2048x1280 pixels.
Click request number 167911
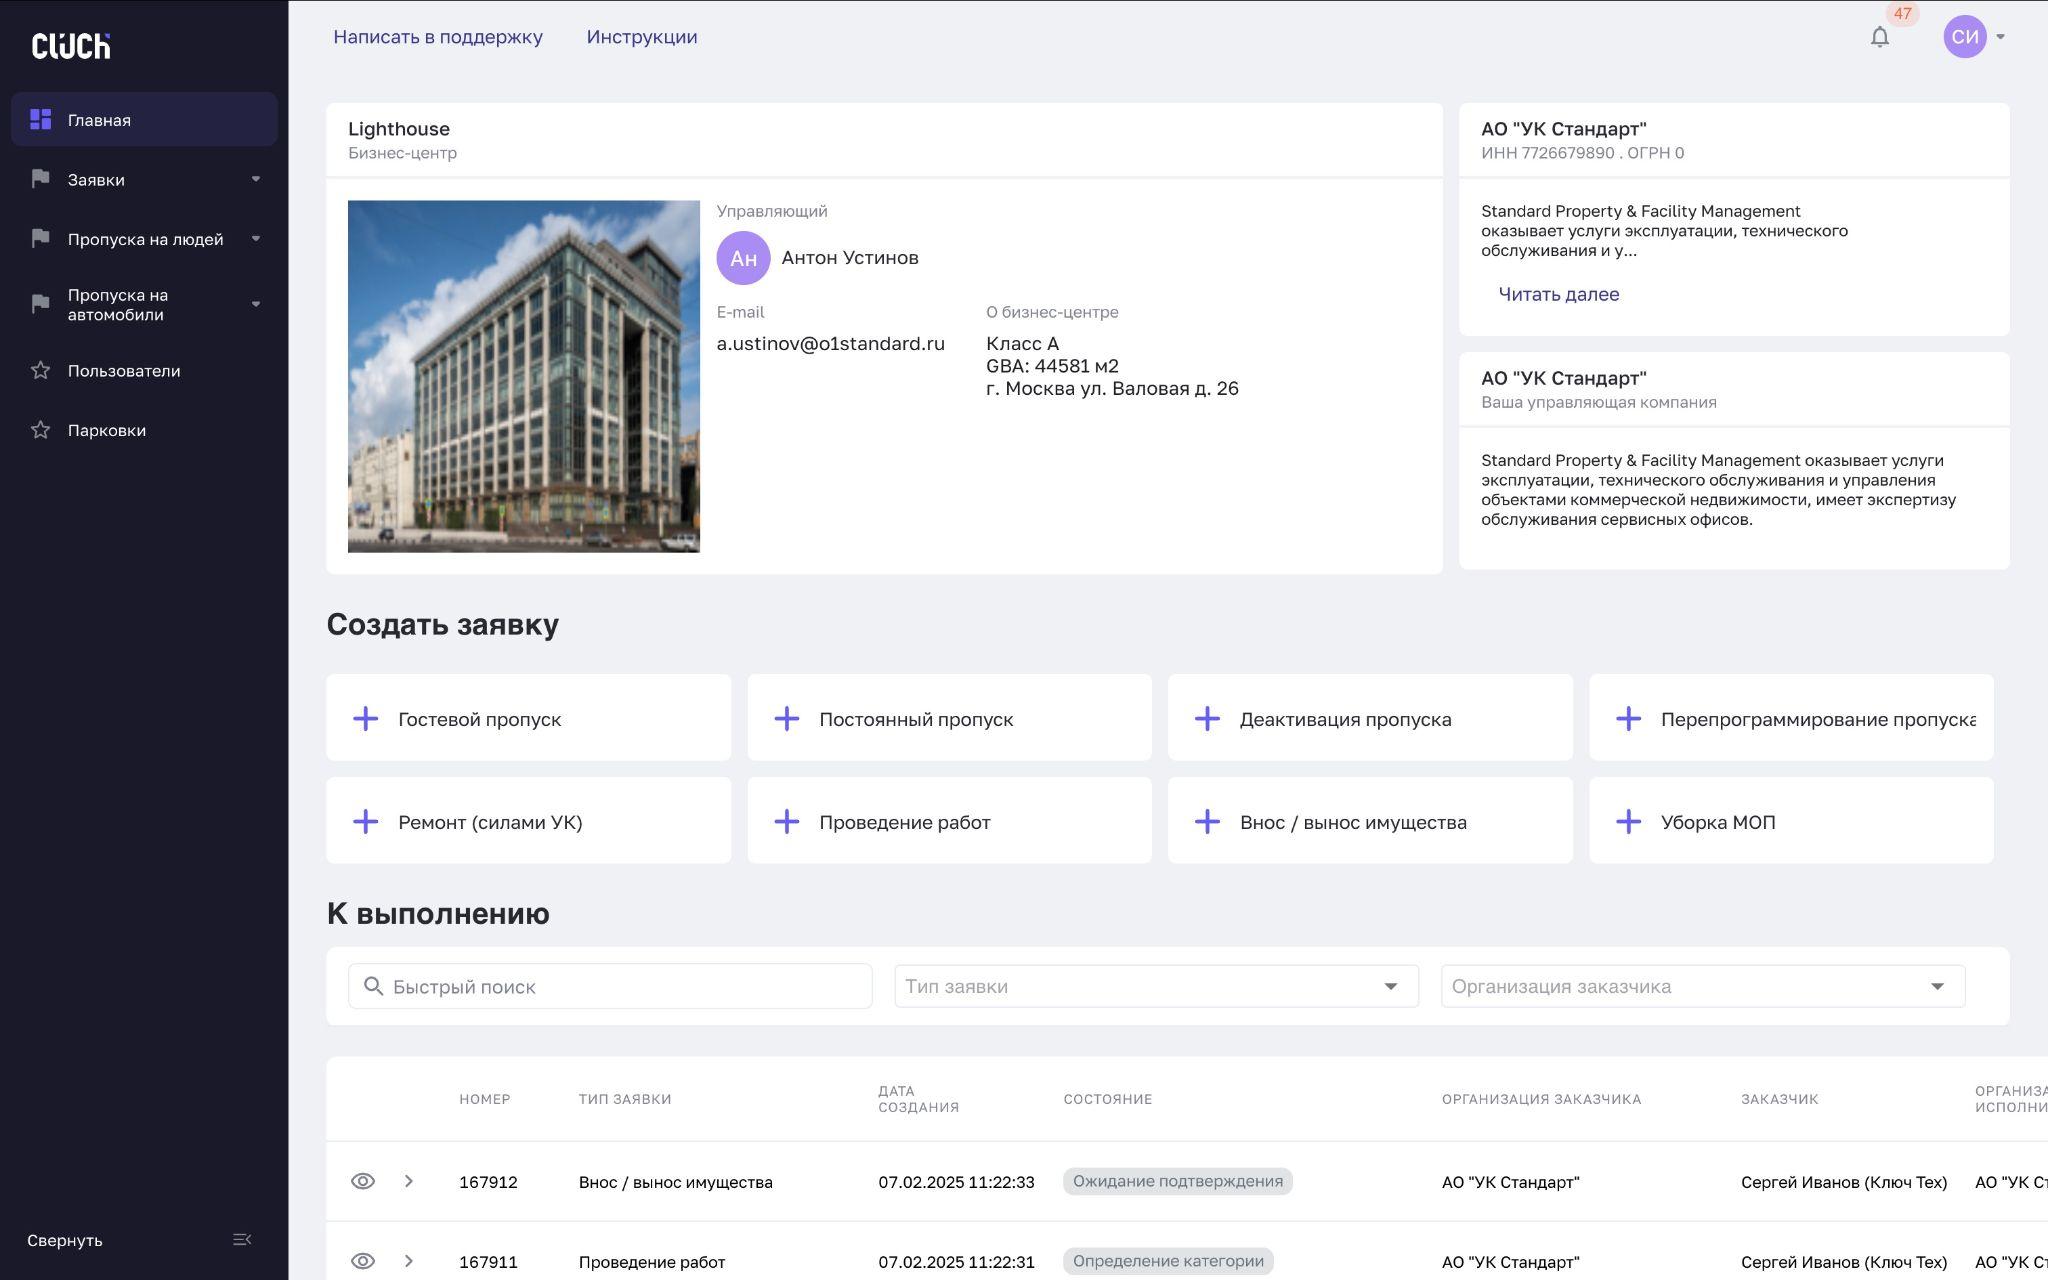coord(488,1262)
